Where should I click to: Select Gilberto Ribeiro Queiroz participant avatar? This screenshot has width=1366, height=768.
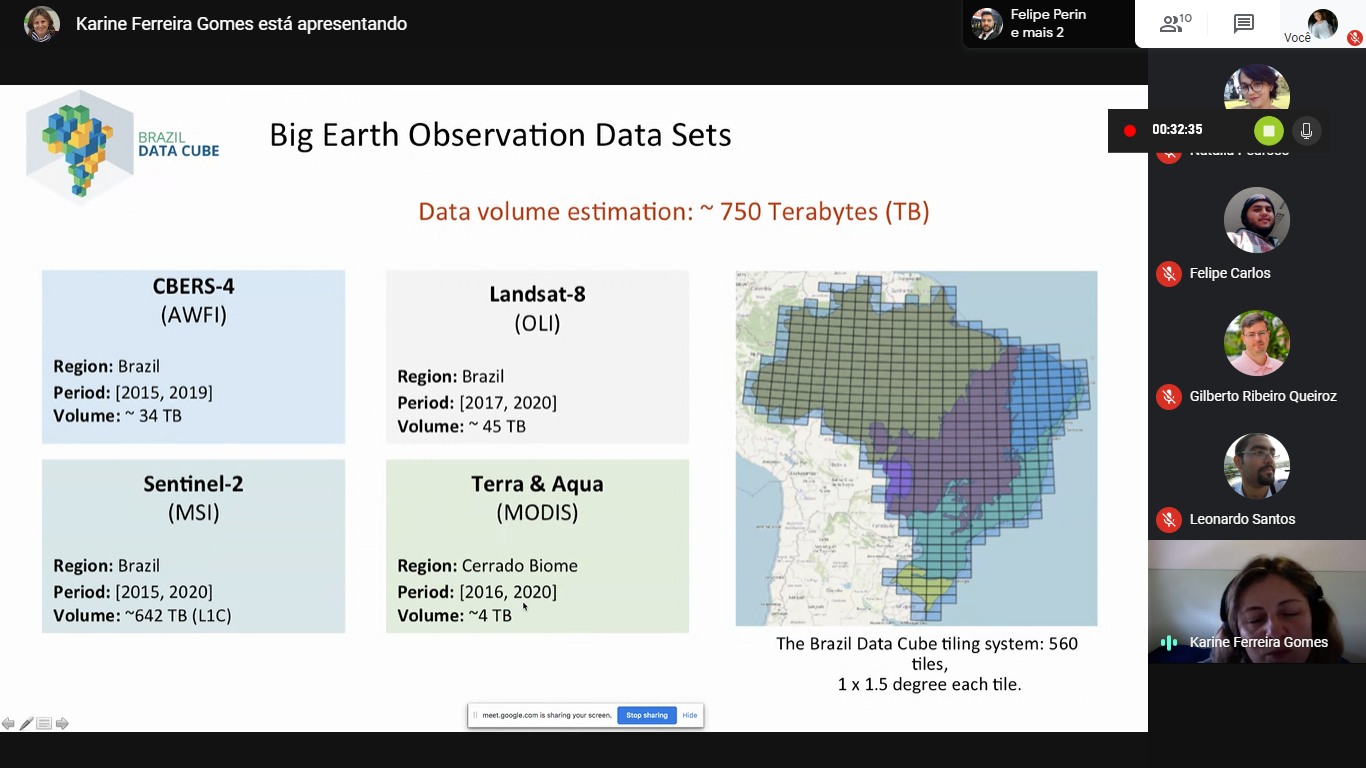tap(1257, 343)
